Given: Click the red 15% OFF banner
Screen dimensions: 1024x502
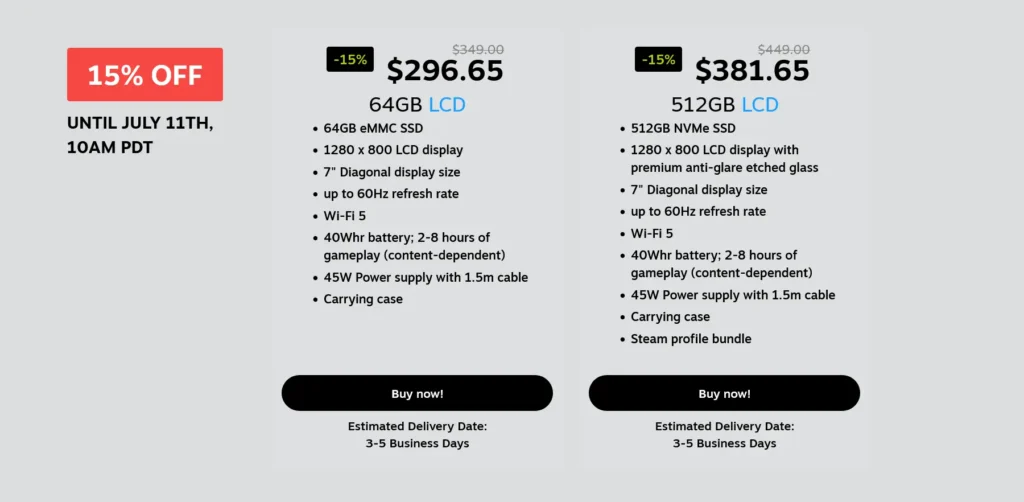Looking at the screenshot, I should (x=145, y=74).
